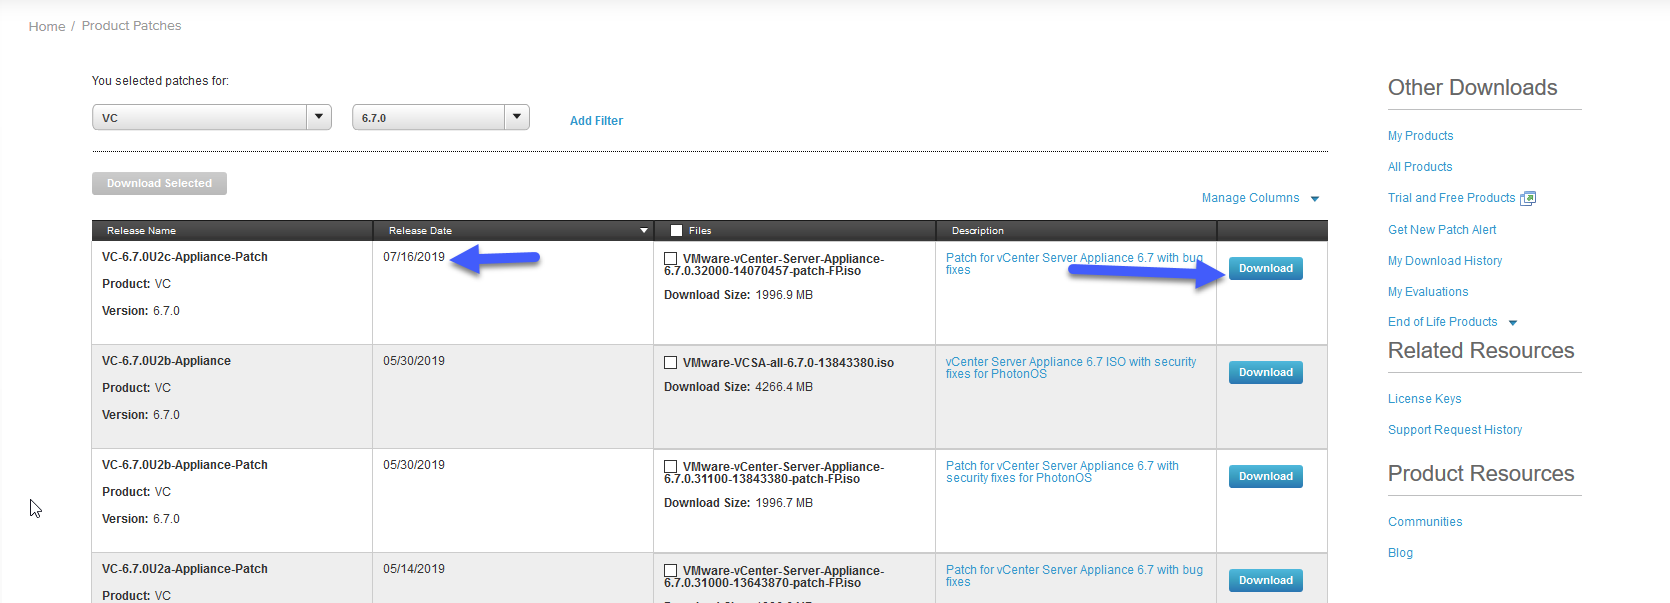Check the 6.7.0.32000-14070457 patch file checkbox

pos(671,259)
